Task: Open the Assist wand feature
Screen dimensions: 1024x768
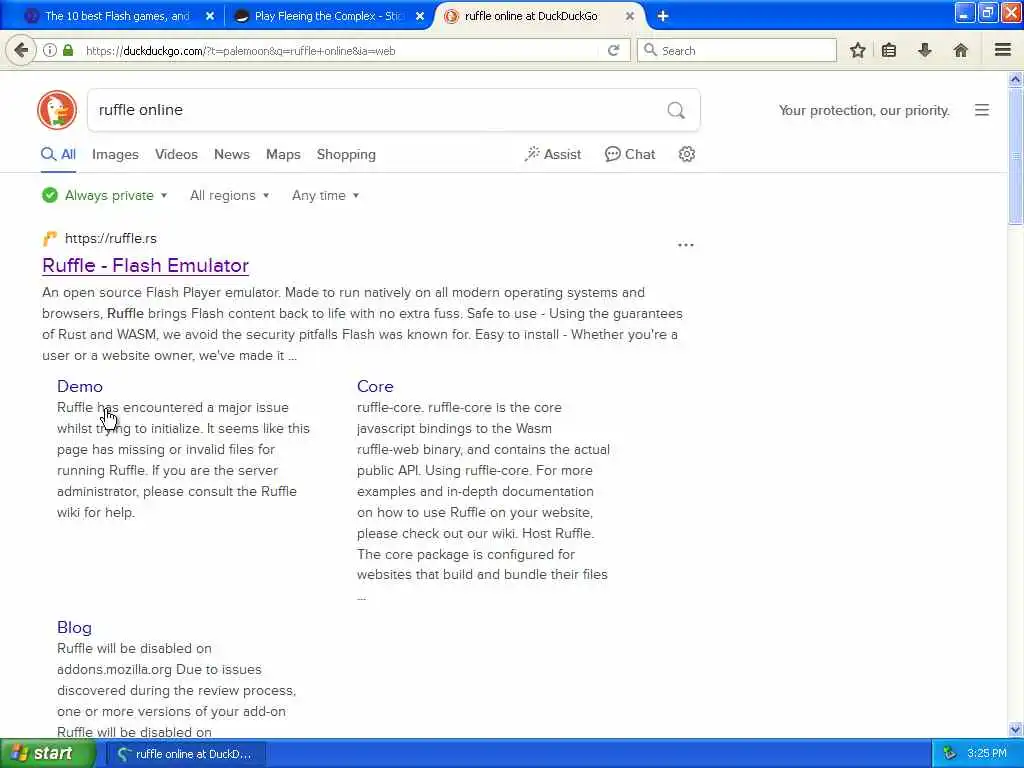Action: pos(552,154)
